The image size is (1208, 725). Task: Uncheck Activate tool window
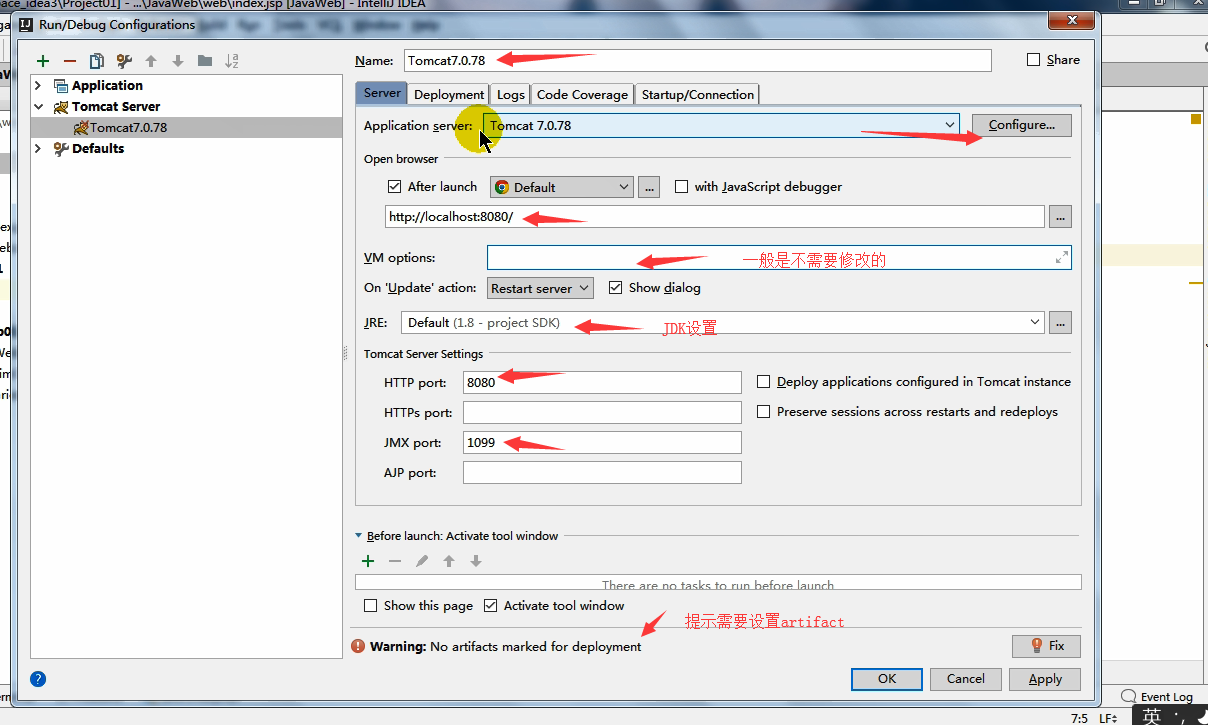pos(491,606)
